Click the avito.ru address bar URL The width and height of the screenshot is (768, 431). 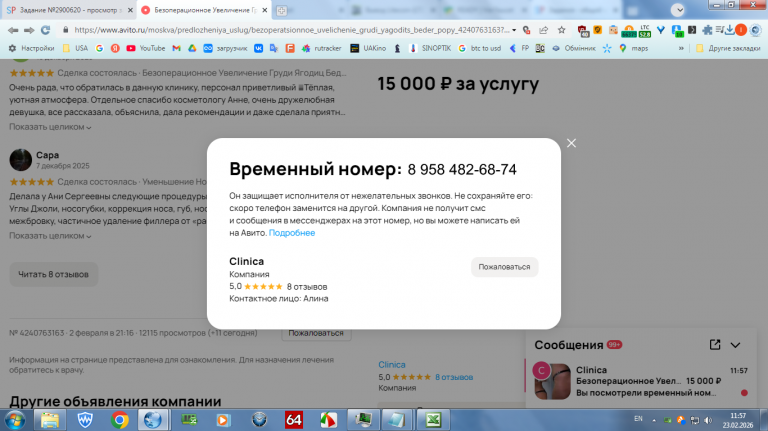pos(291,30)
